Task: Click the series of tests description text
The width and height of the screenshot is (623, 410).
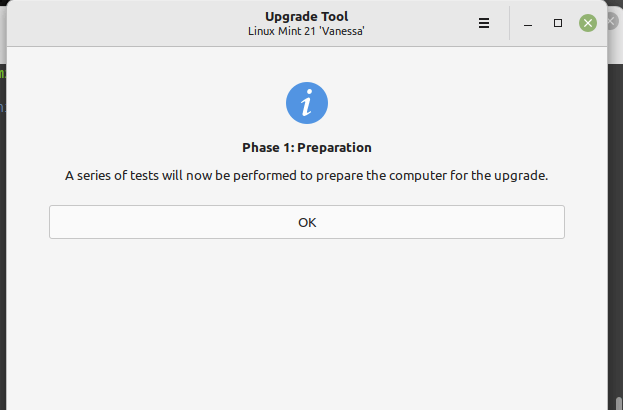Action: tap(307, 176)
